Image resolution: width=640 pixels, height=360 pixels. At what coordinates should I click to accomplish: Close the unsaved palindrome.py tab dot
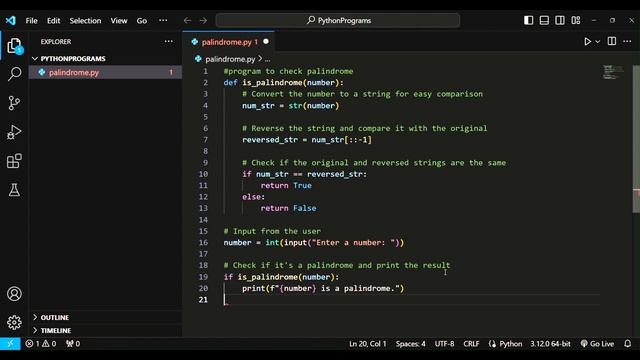[x=266, y=42]
